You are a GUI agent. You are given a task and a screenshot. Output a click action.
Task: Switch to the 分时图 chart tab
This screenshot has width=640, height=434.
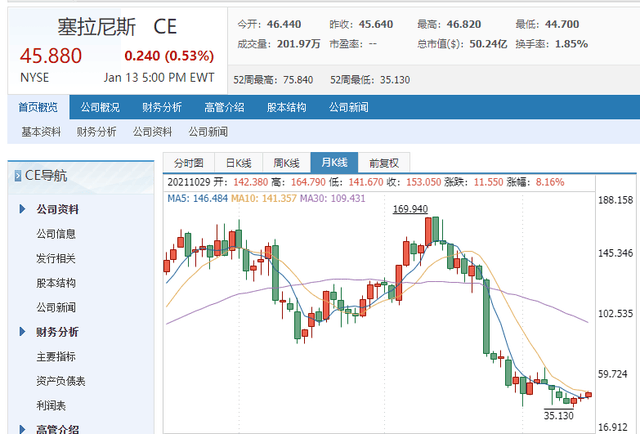pos(188,163)
